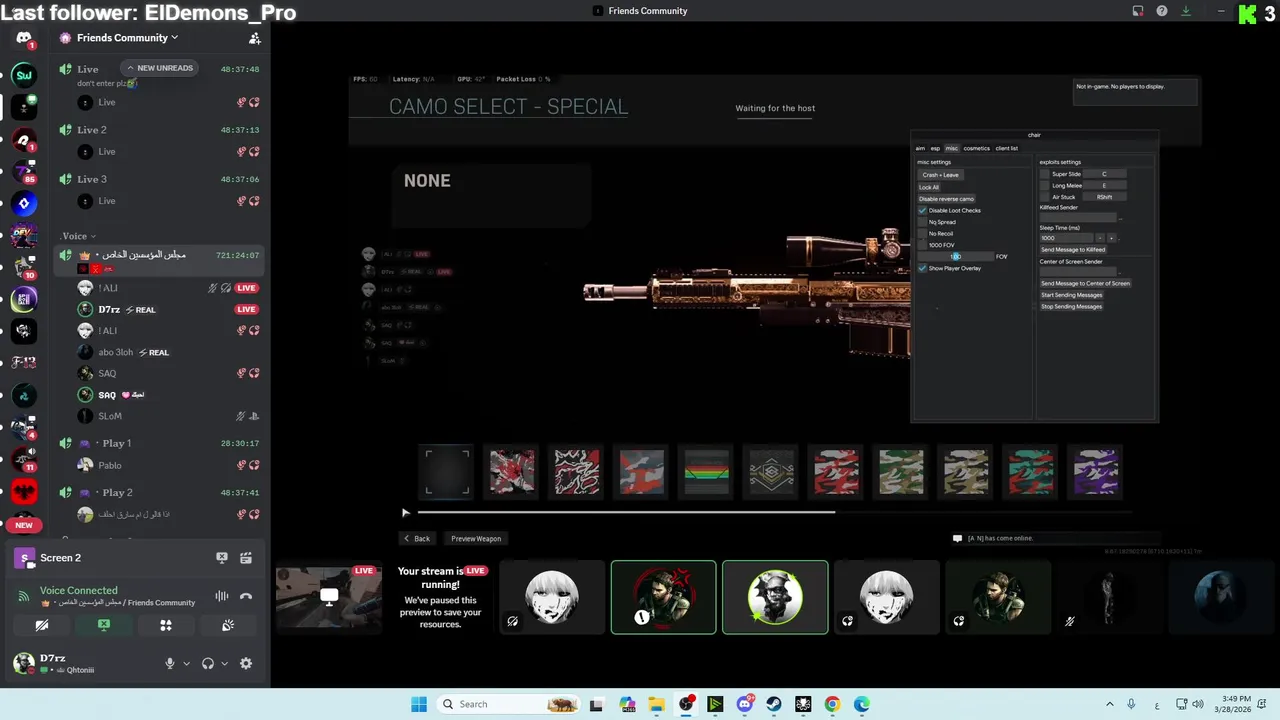Viewport: 1280px width, 720px height.
Task: Click Start Sending Messages button
Action: coord(1072,295)
